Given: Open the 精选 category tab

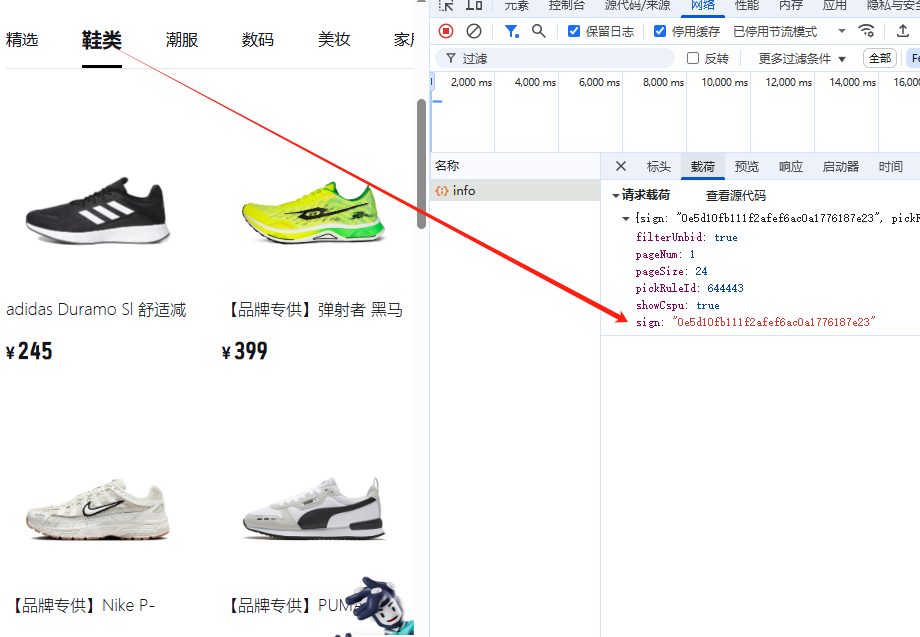Looking at the screenshot, I should coord(22,40).
